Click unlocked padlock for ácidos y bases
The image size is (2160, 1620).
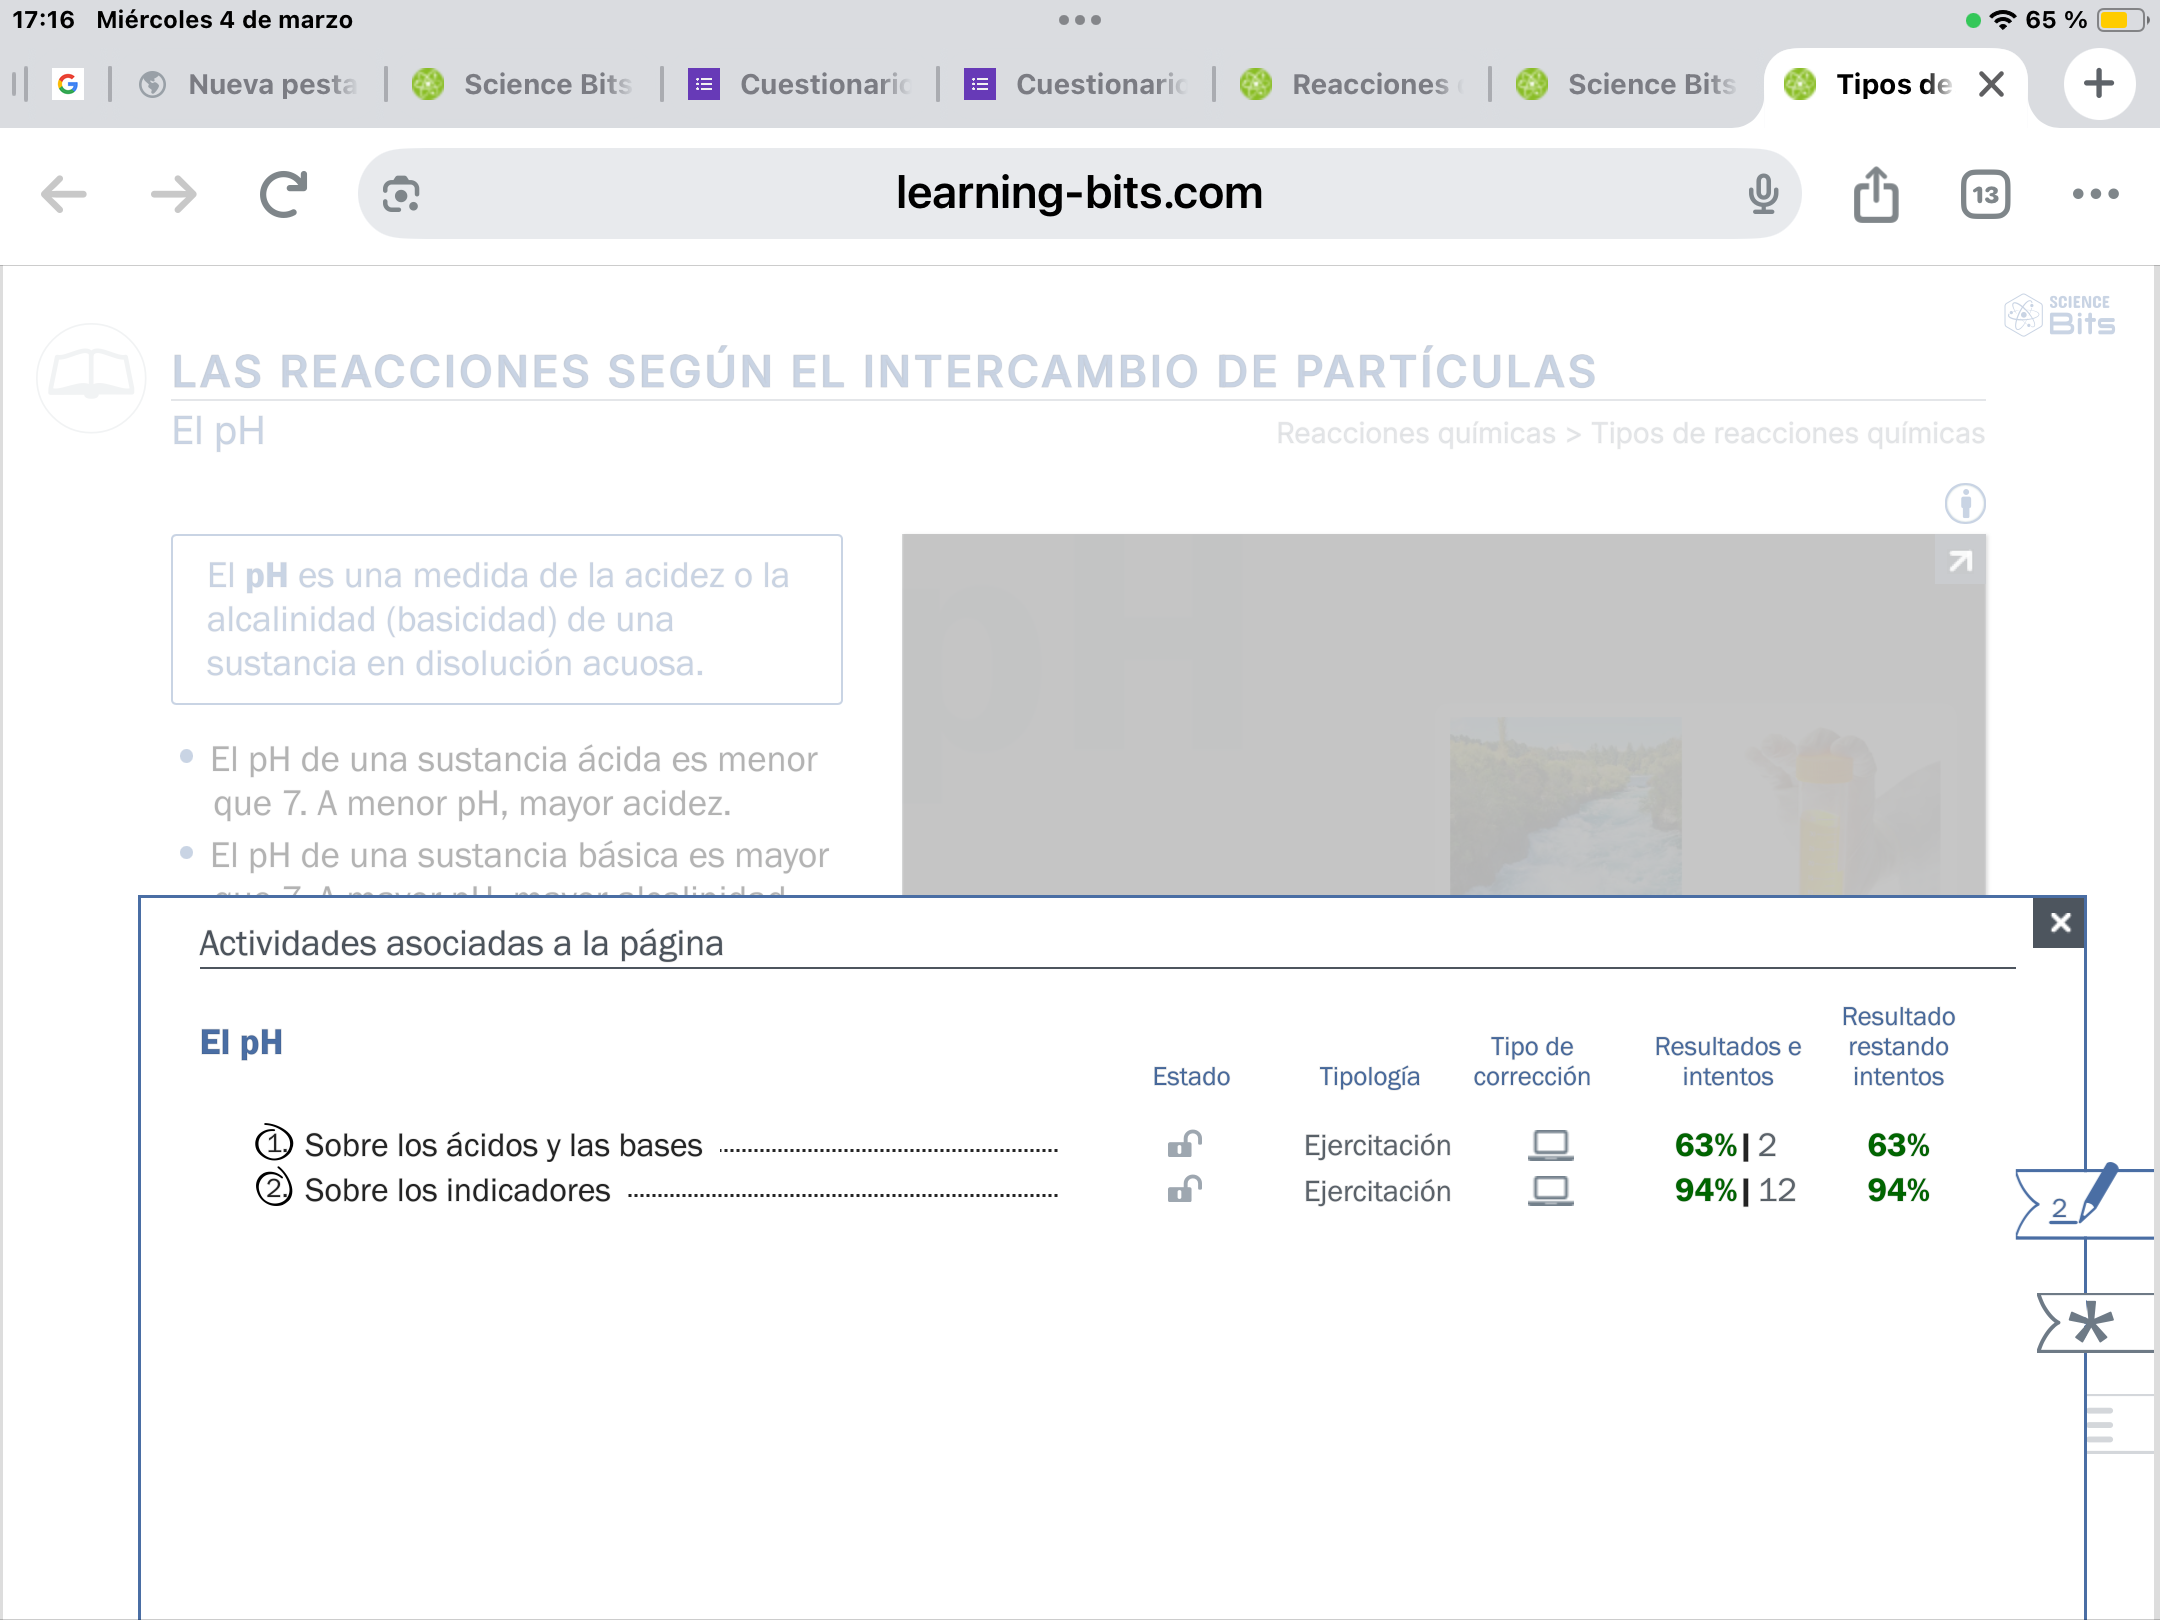tap(1184, 1144)
